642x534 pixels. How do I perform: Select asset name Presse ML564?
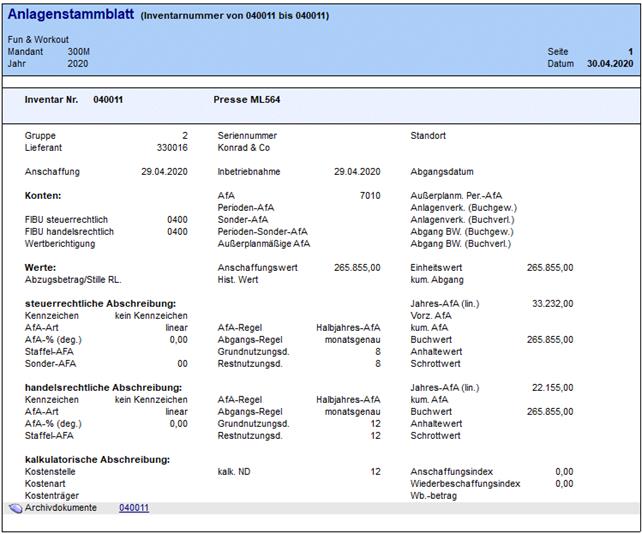click(x=247, y=100)
